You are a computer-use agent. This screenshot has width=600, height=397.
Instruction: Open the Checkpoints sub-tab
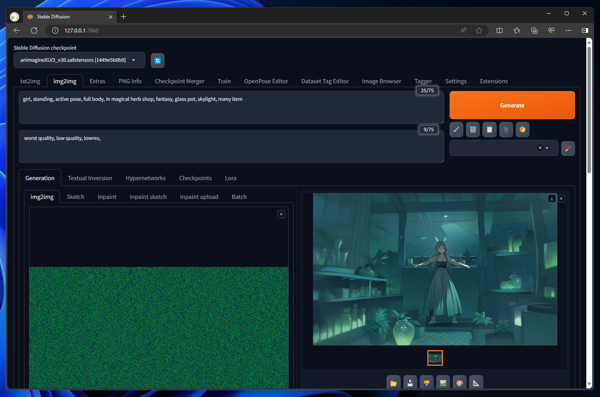tap(195, 178)
